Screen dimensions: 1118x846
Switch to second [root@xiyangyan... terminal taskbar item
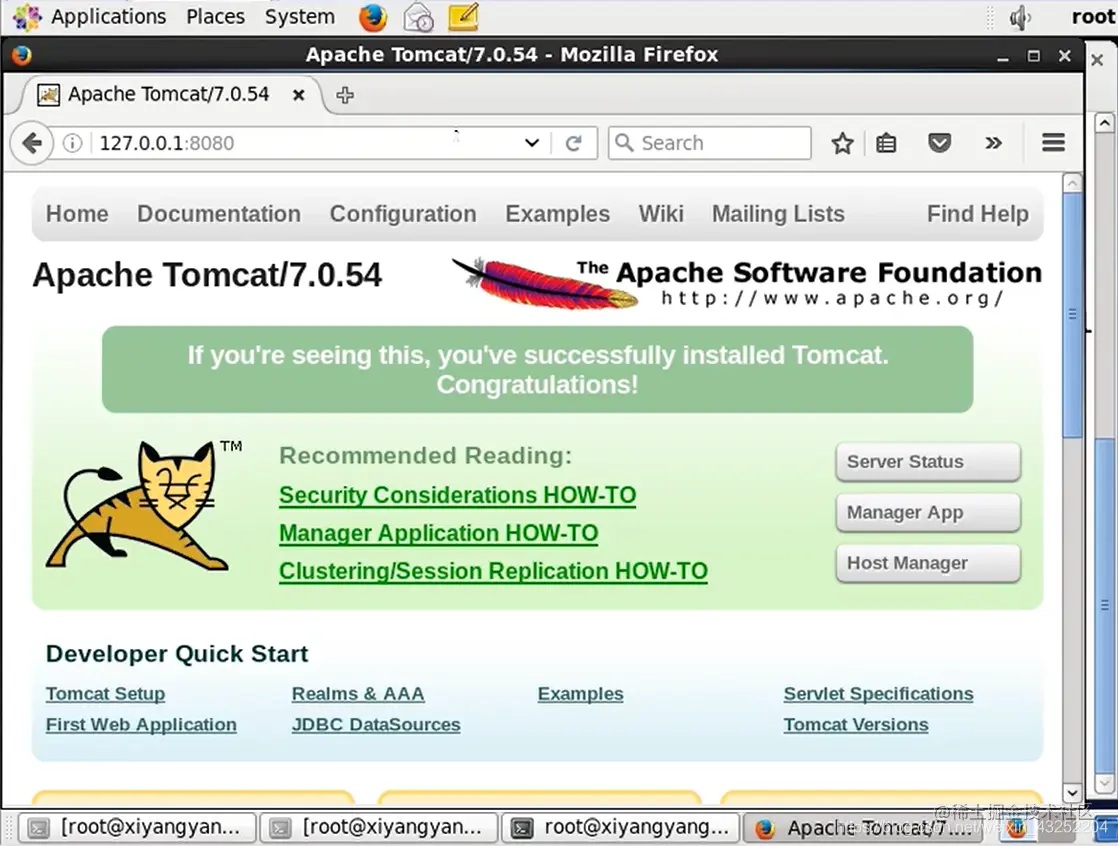[379, 827]
